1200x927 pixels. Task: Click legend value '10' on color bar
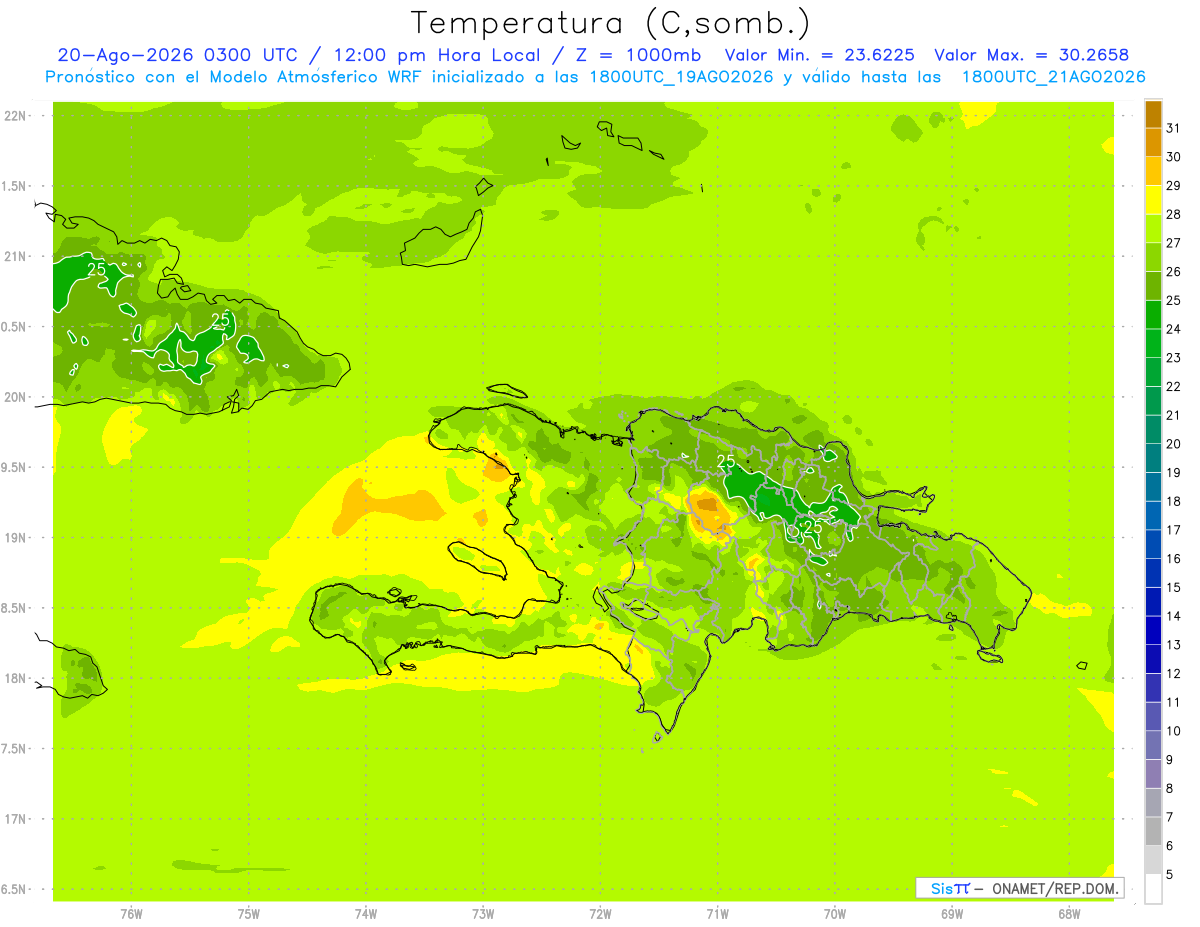click(x=1174, y=731)
